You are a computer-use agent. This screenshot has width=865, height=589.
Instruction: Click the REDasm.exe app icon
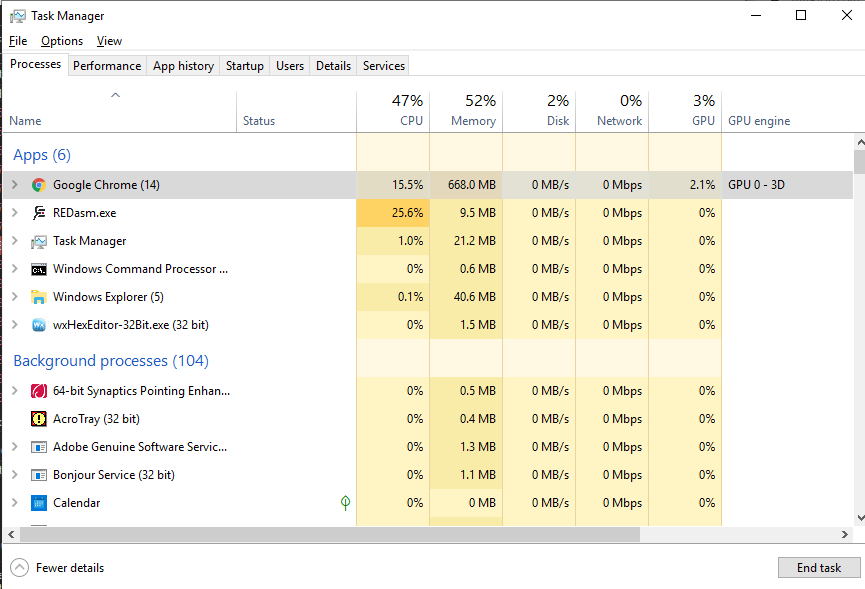click(x=39, y=213)
